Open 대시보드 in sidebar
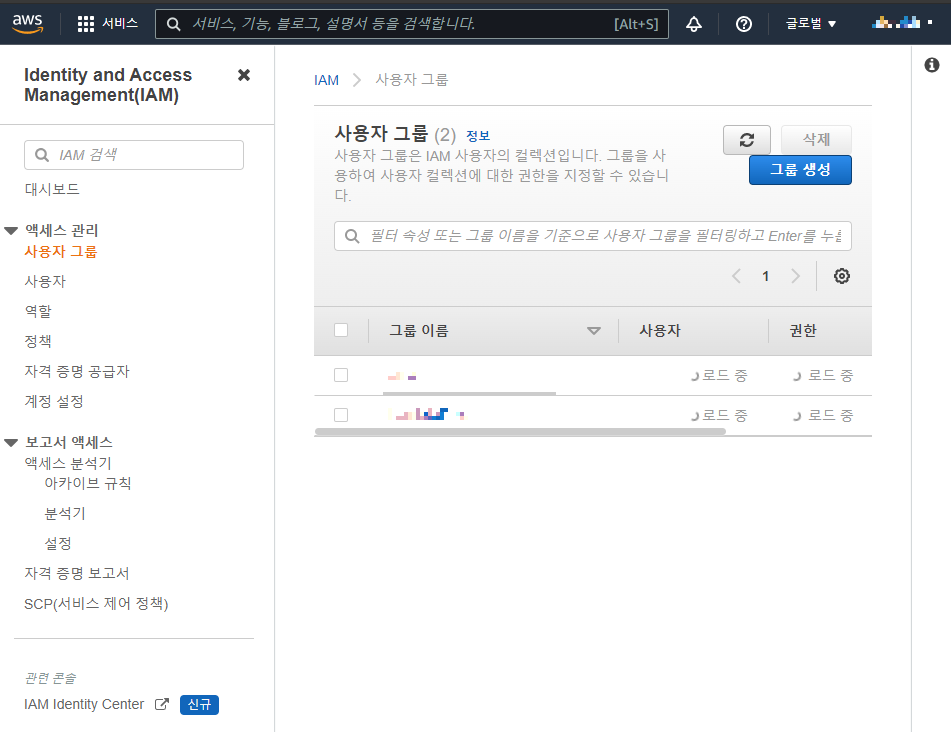The image size is (951, 732). 52,189
